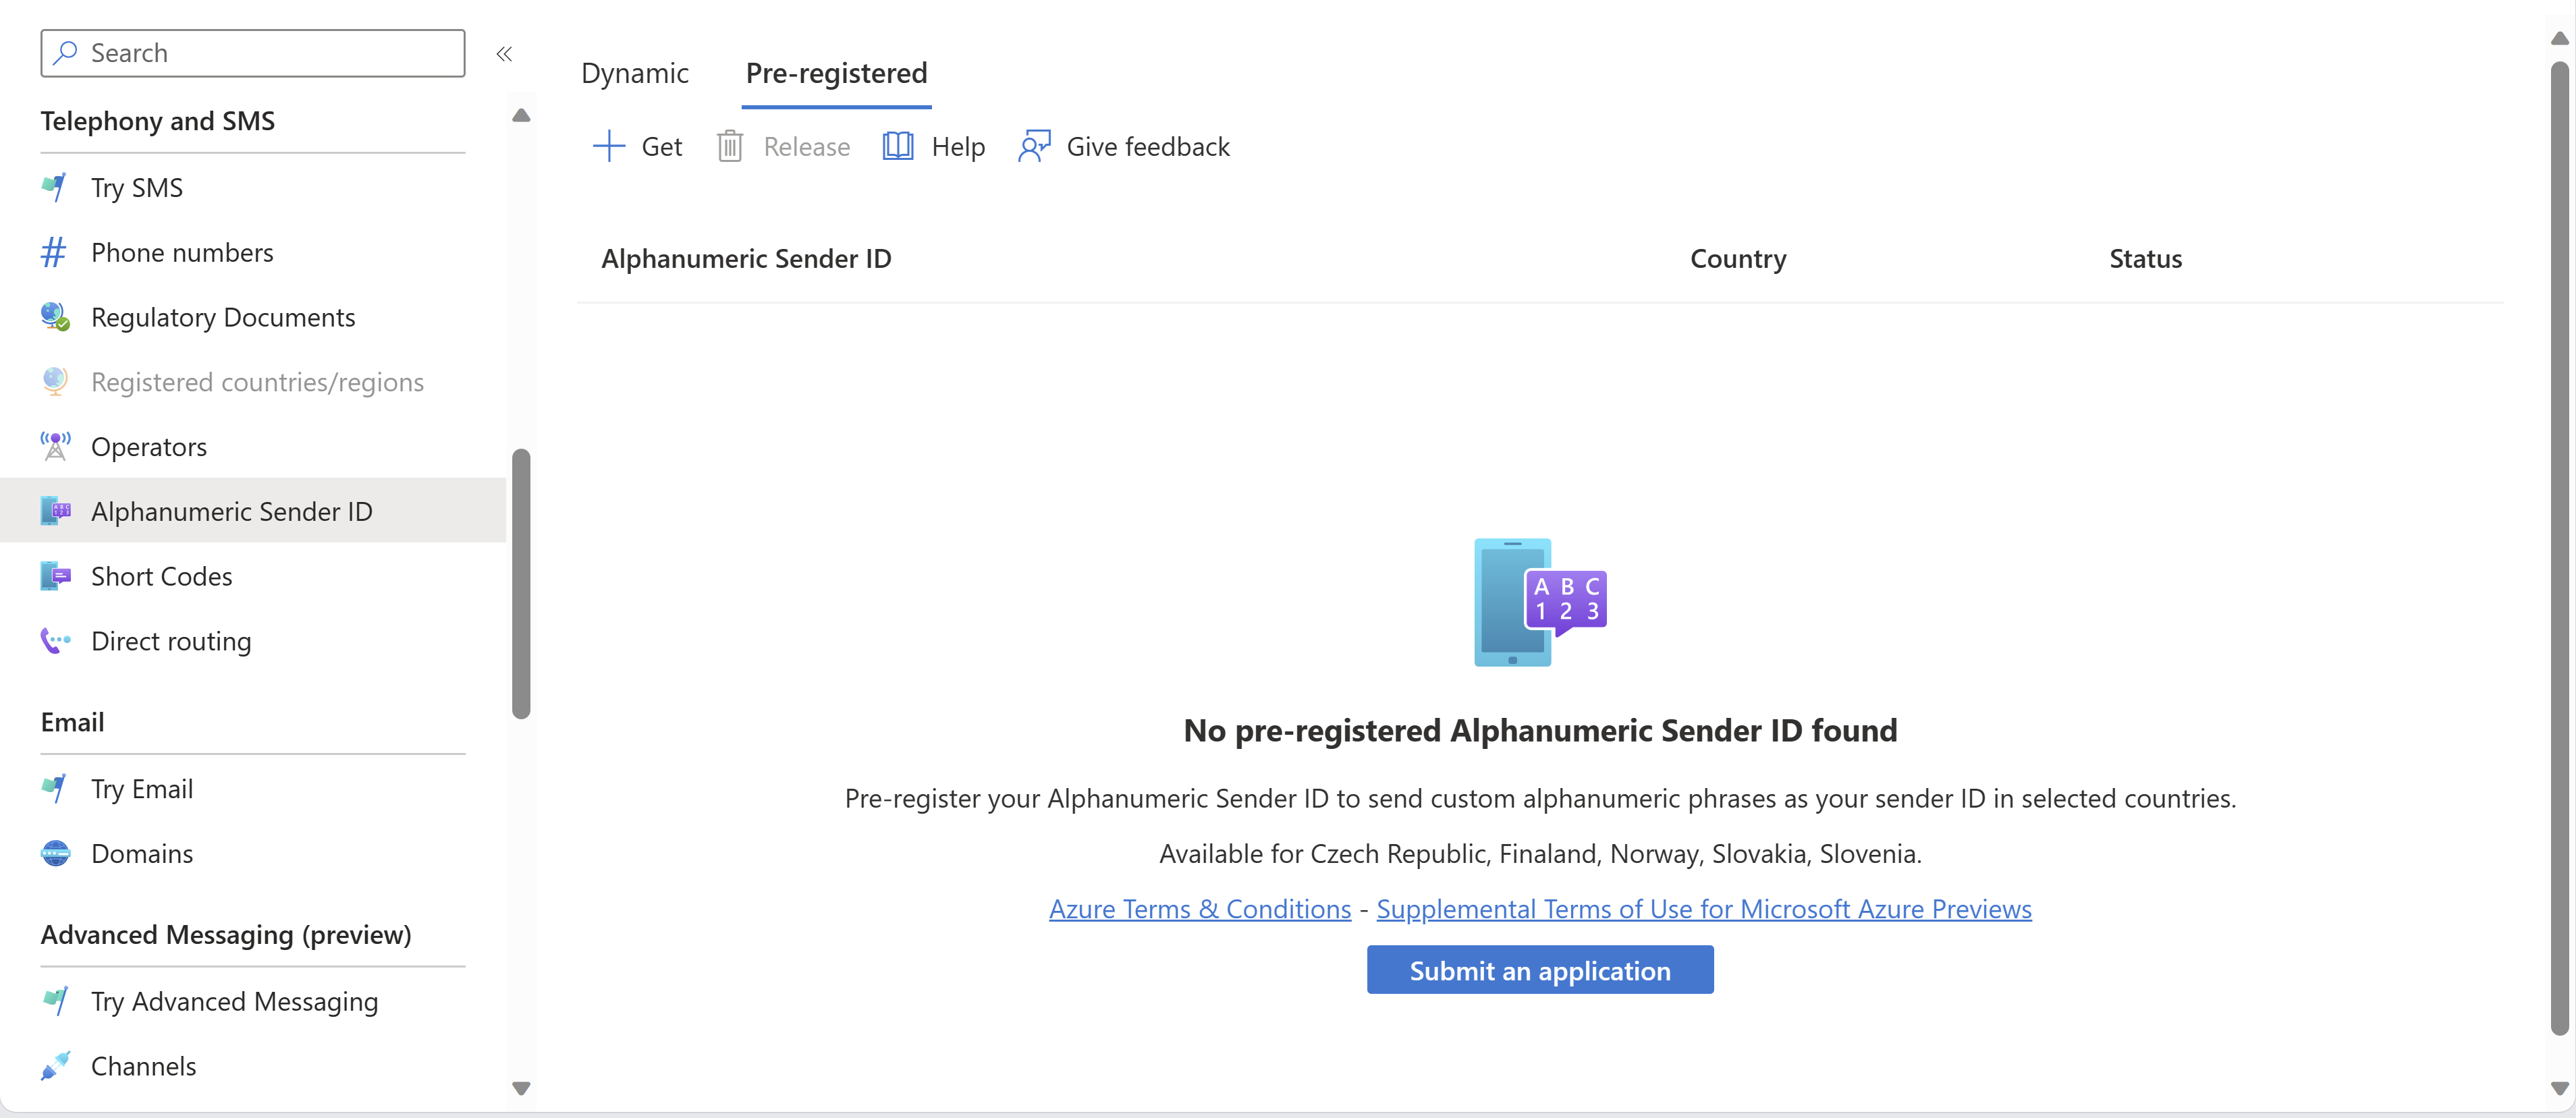Screen dimensions: 2576x1118
Task: Switch to the Dynamic tab
Action: 638,71
